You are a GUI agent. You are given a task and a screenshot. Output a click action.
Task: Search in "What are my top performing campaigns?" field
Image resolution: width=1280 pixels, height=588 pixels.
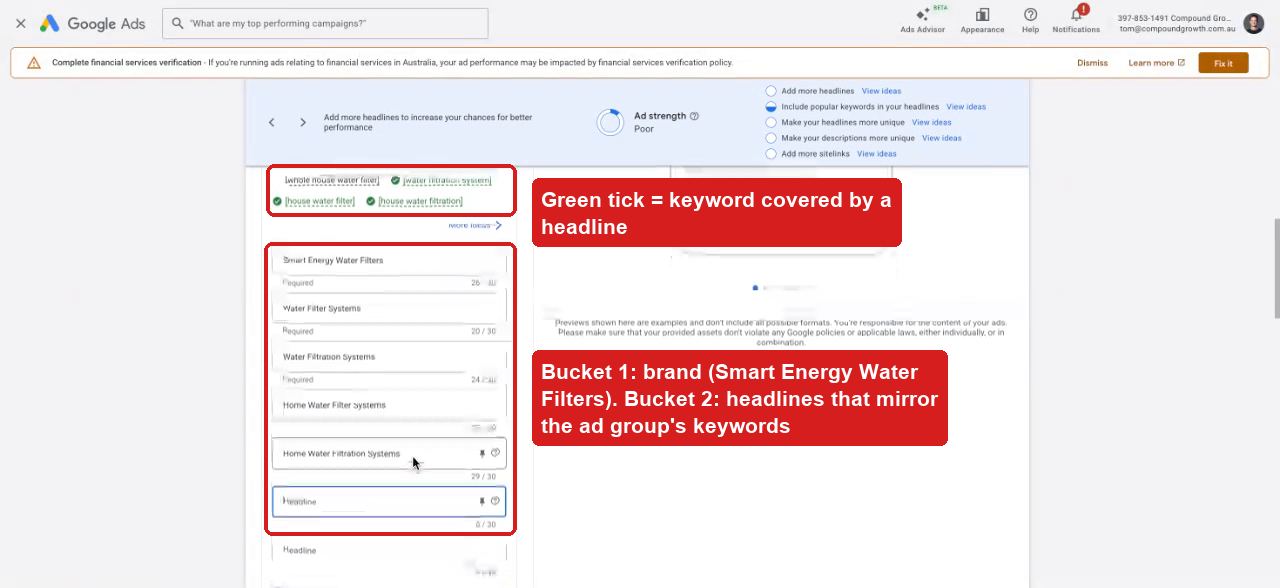[325, 23]
